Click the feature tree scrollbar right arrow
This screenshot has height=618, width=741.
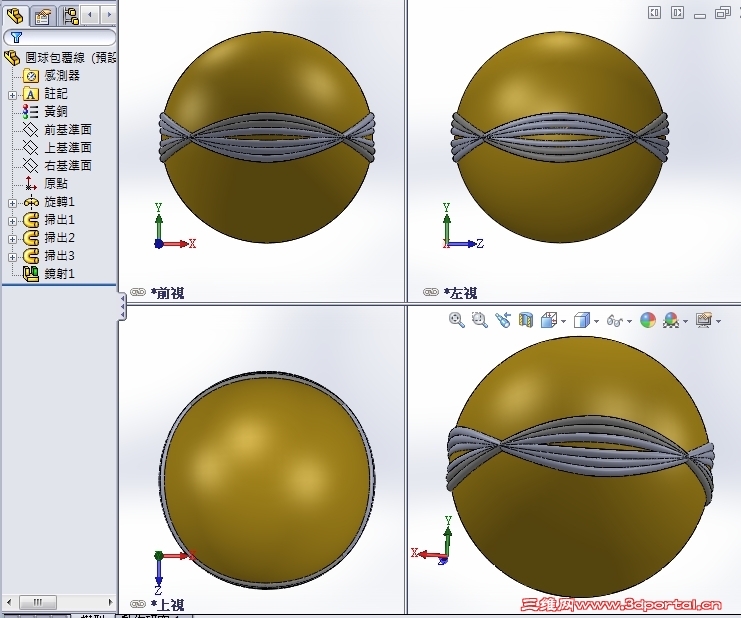(110, 602)
